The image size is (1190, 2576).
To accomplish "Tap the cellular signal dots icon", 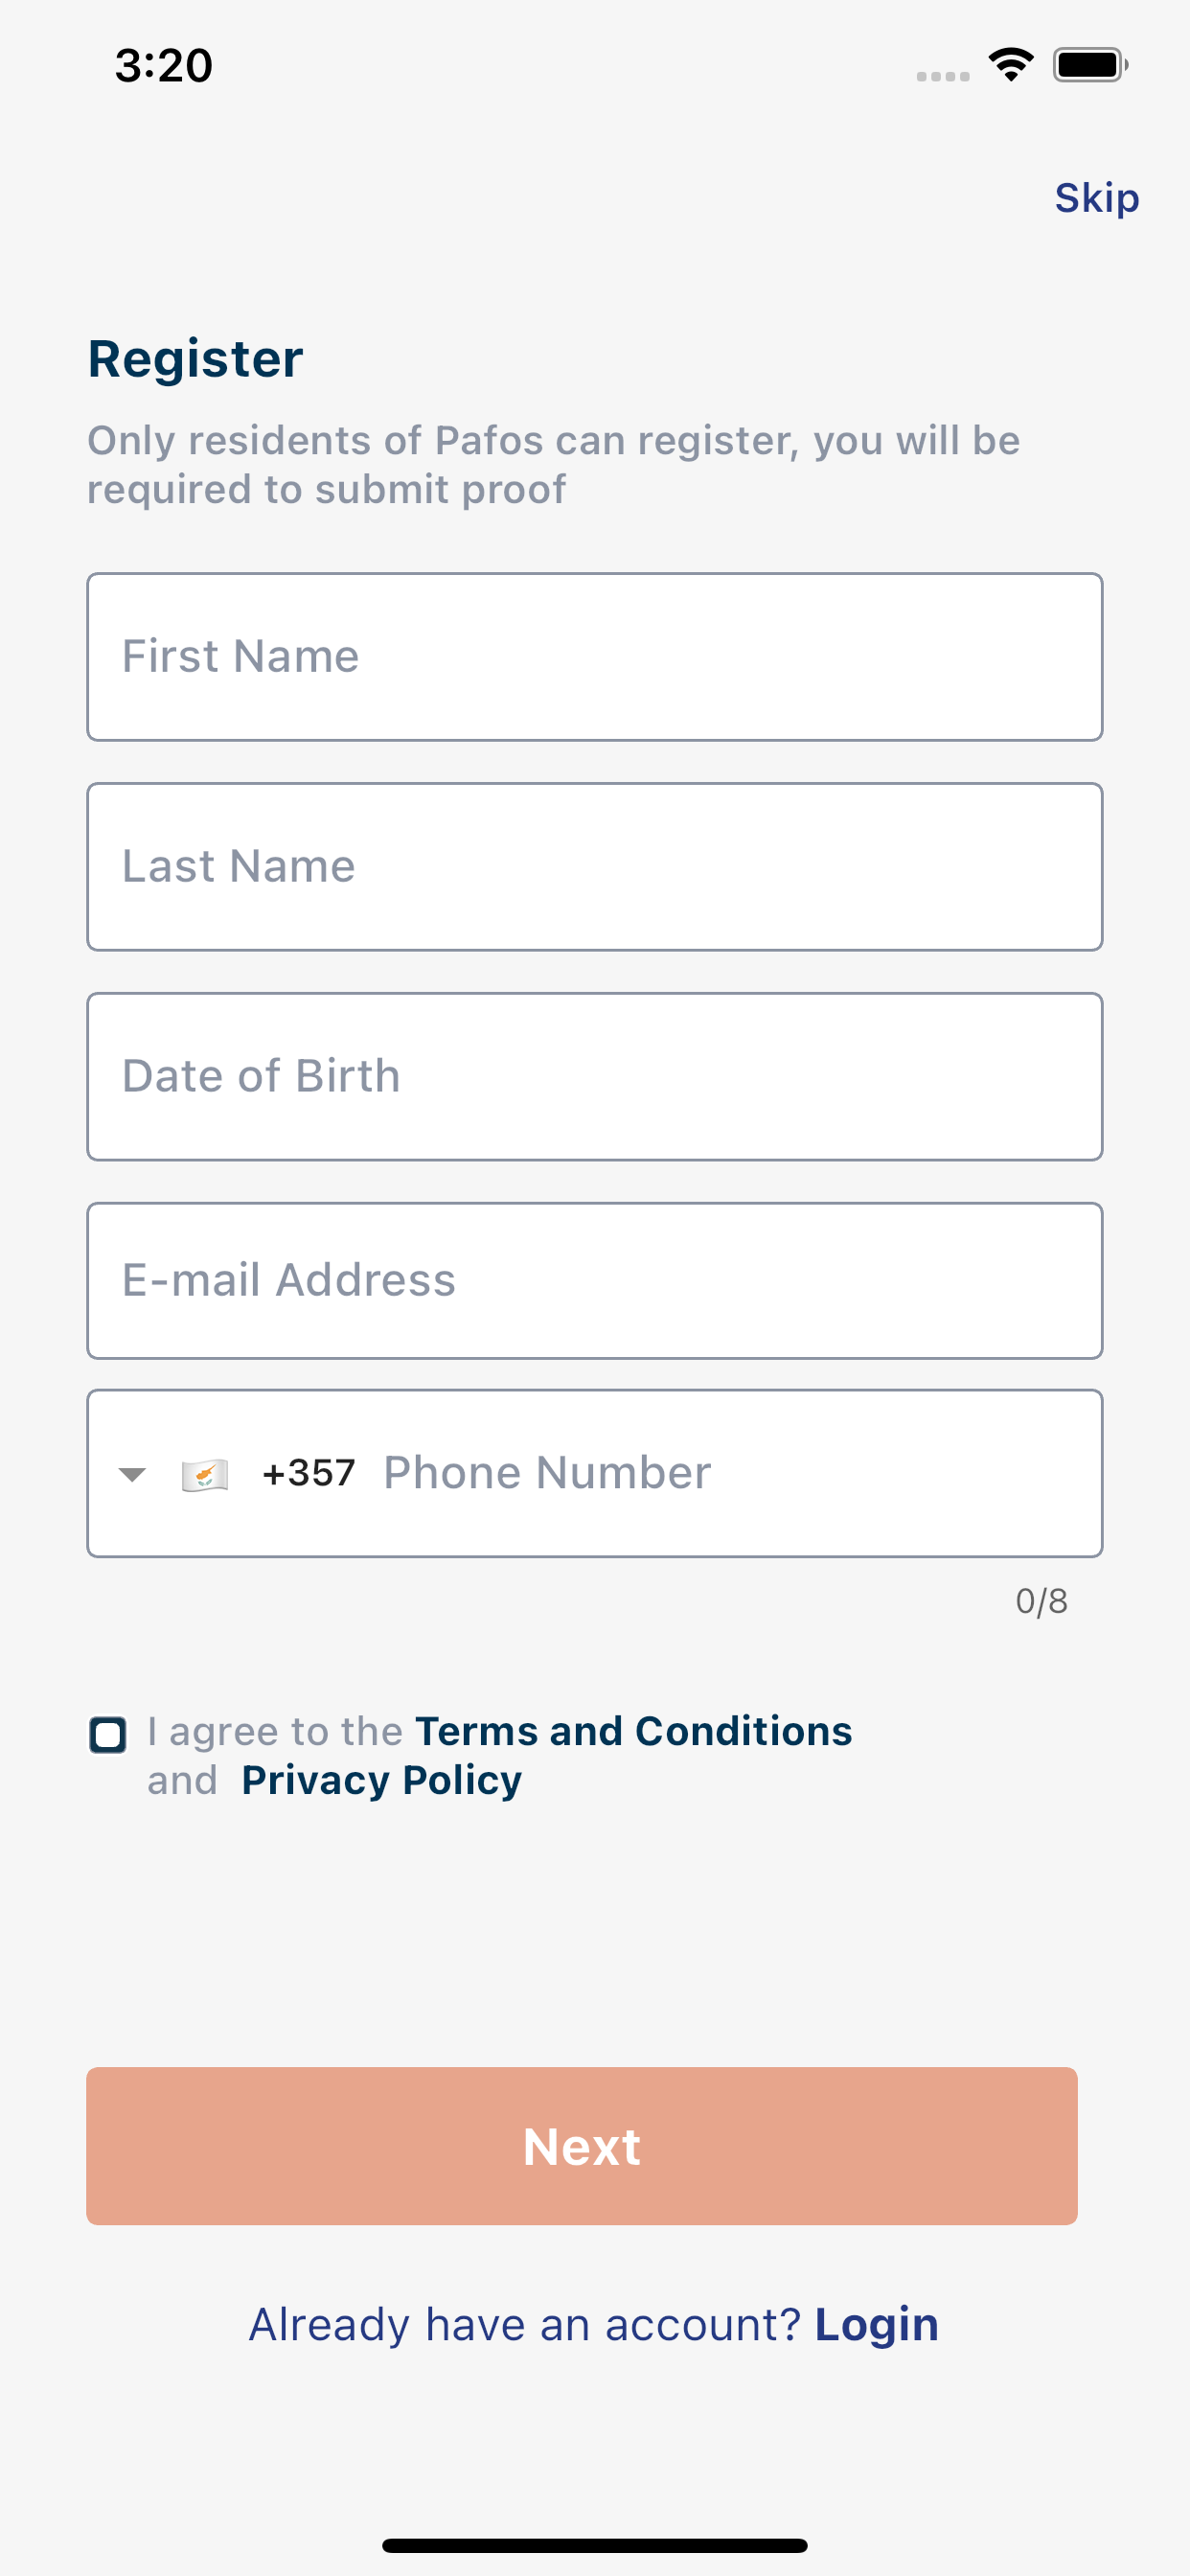I will coord(942,76).
